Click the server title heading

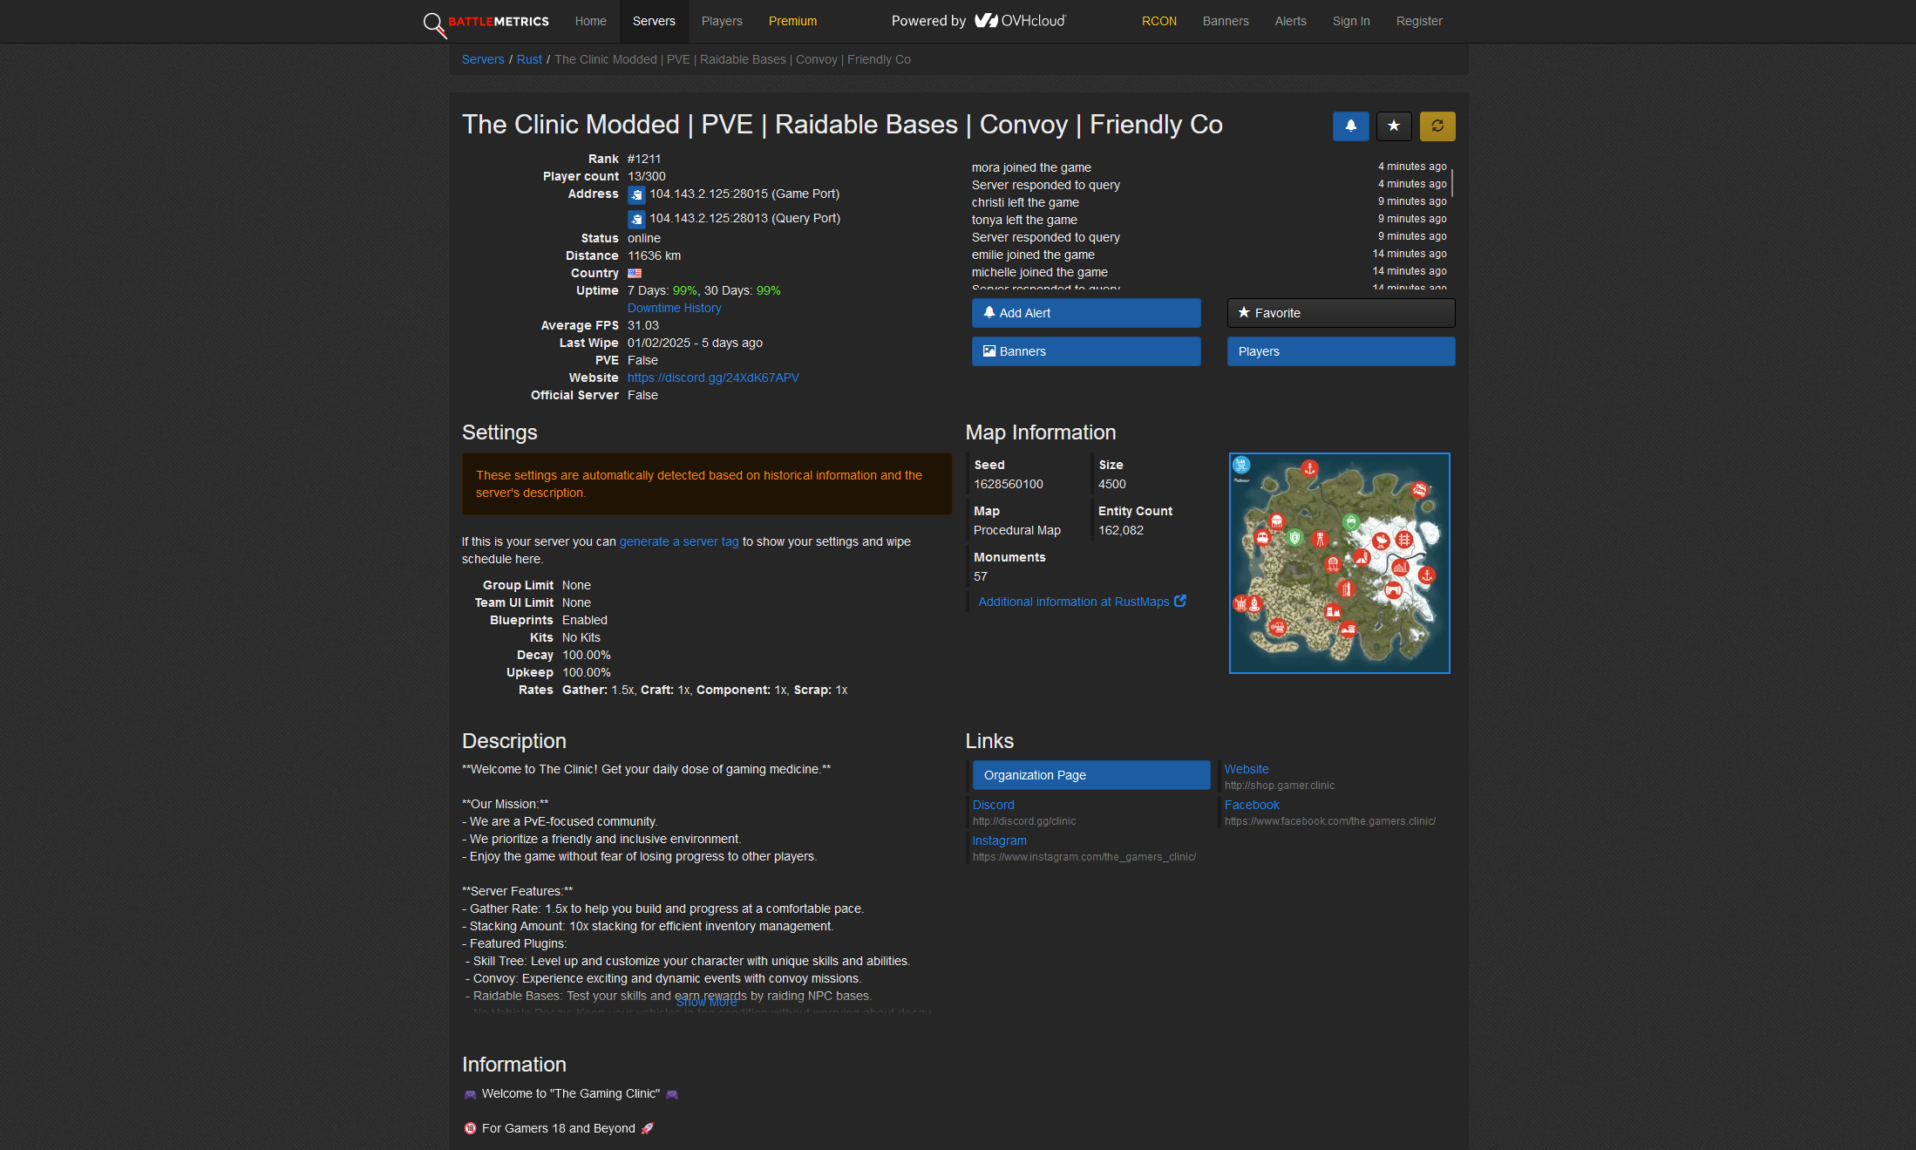point(842,125)
